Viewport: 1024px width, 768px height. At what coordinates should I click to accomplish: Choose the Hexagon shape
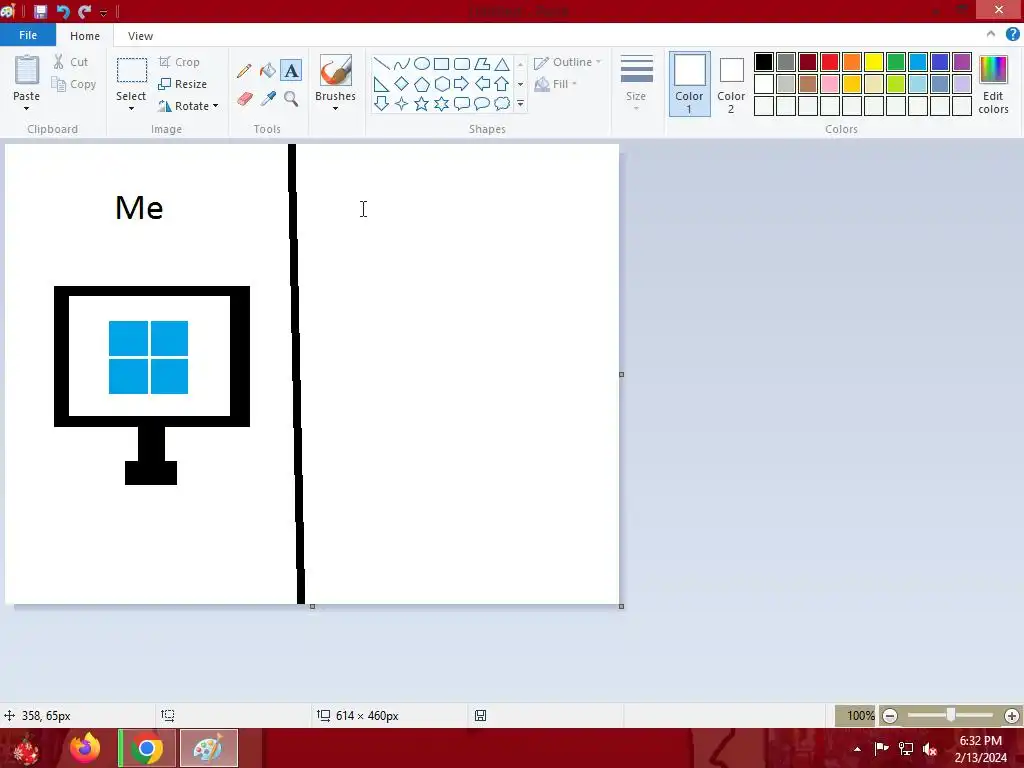point(441,84)
